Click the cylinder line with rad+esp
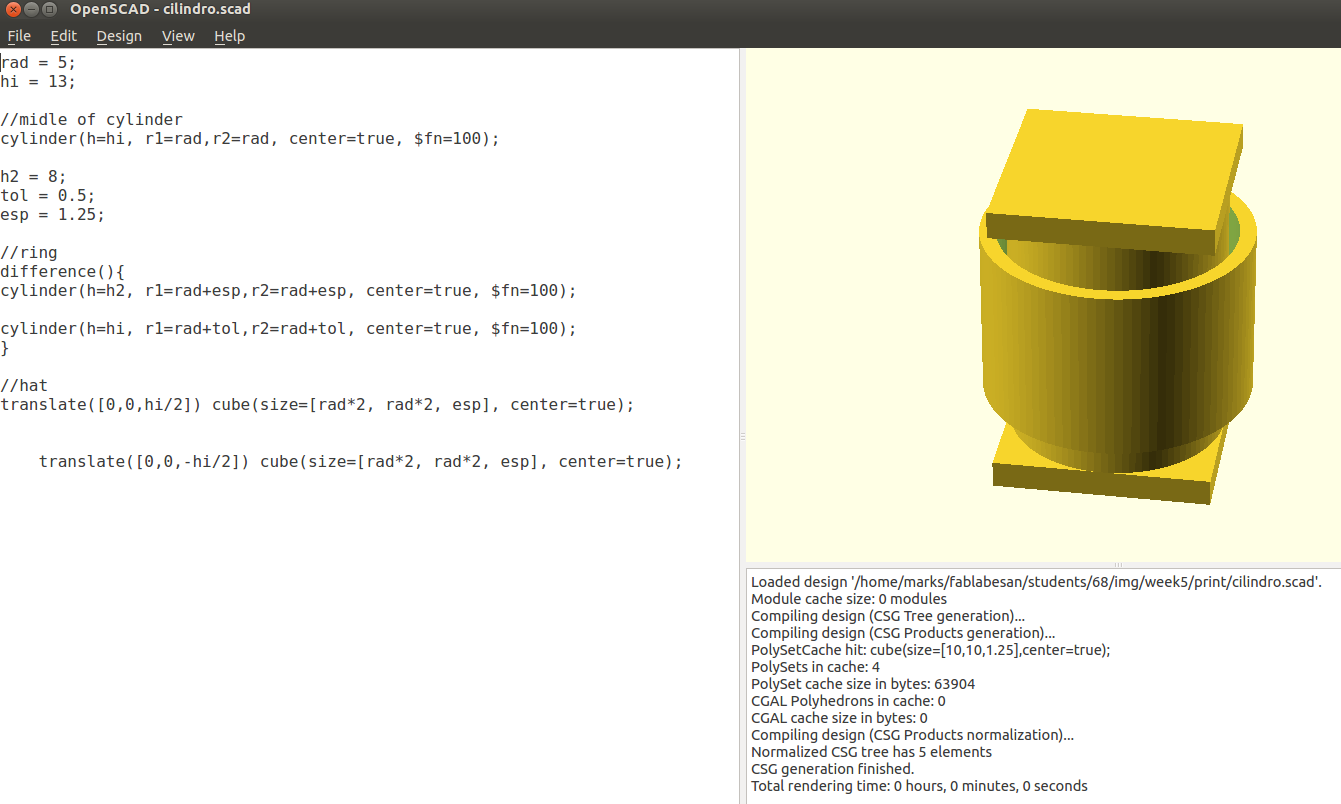This screenshot has width=1341, height=804. 289,290
